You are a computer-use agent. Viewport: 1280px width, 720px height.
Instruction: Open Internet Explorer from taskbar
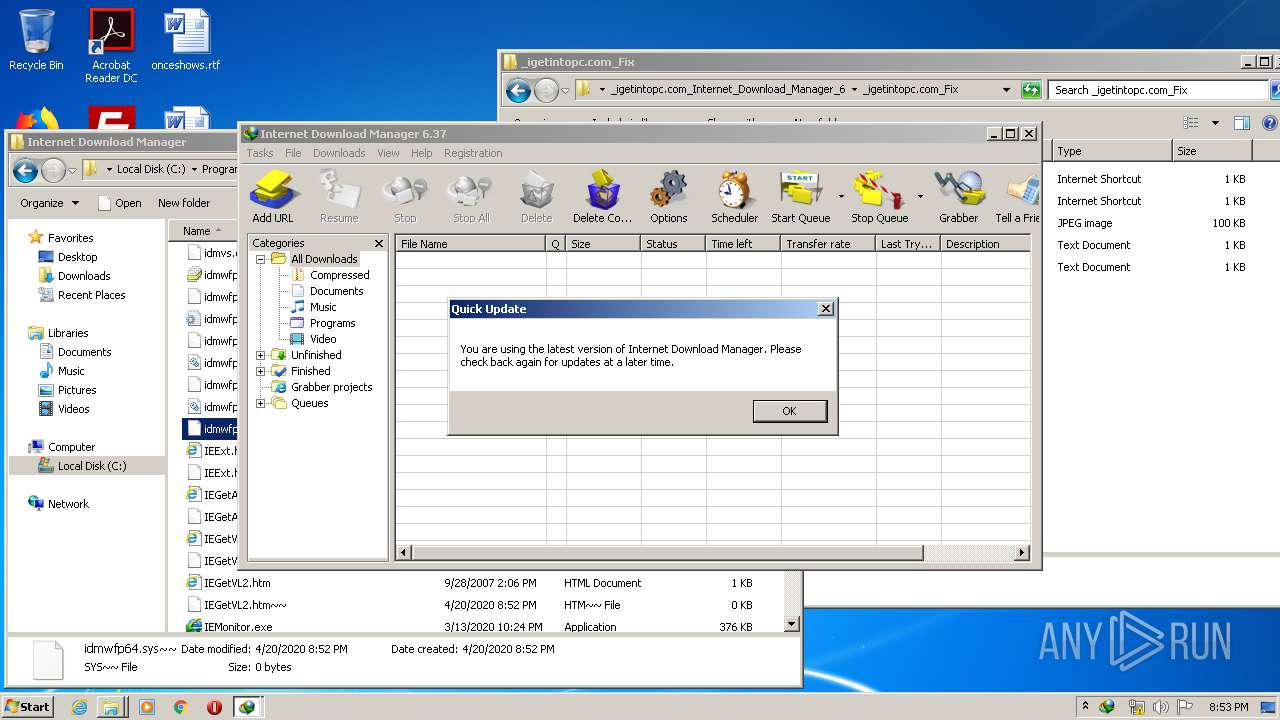click(79, 707)
